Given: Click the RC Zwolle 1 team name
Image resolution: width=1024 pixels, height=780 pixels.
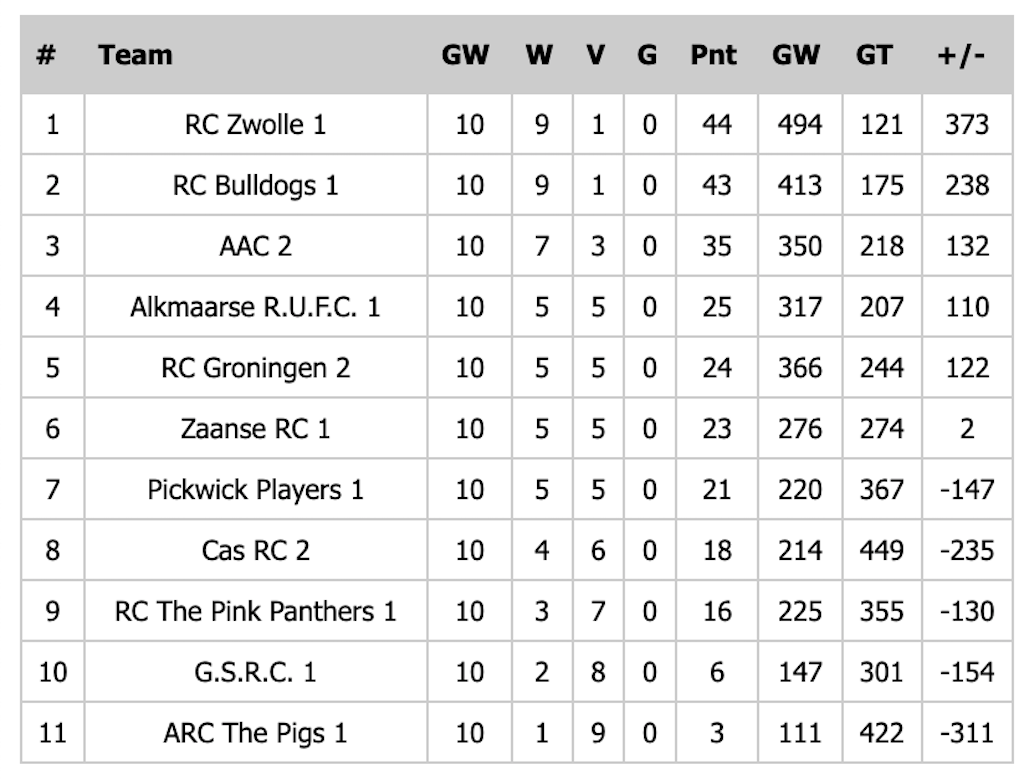Looking at the screenshot, I should [x=255, y=125].
